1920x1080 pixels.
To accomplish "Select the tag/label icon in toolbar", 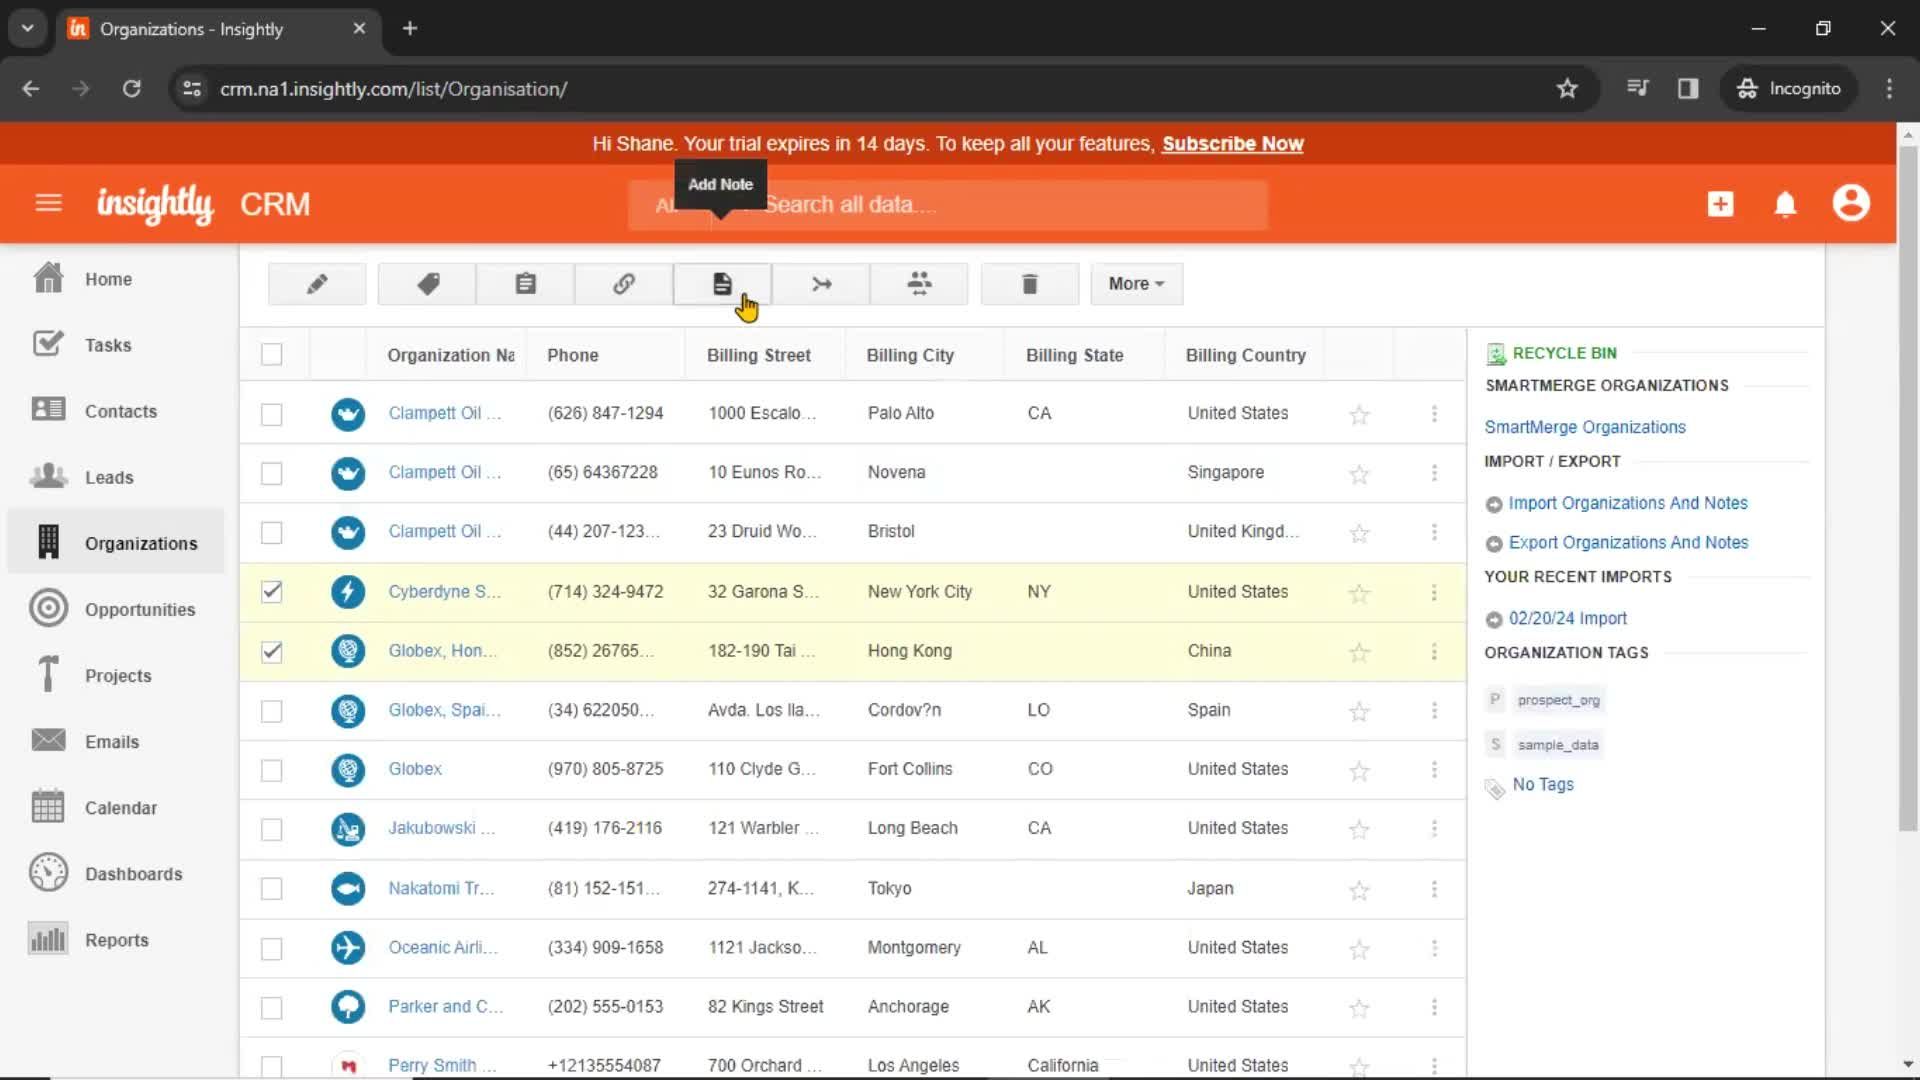I will 427,284.
